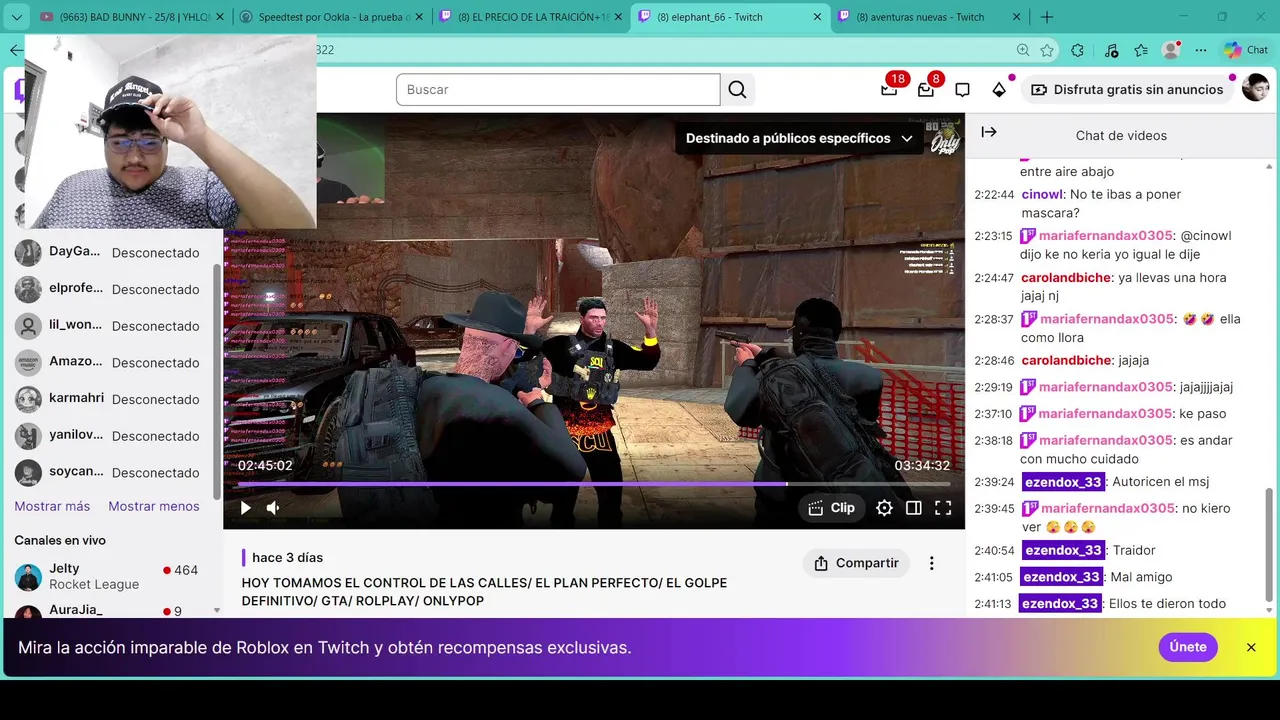This screenshot has height=720, width=1280.
Task: Seek on the video progress bar
Action: point(594,484)
